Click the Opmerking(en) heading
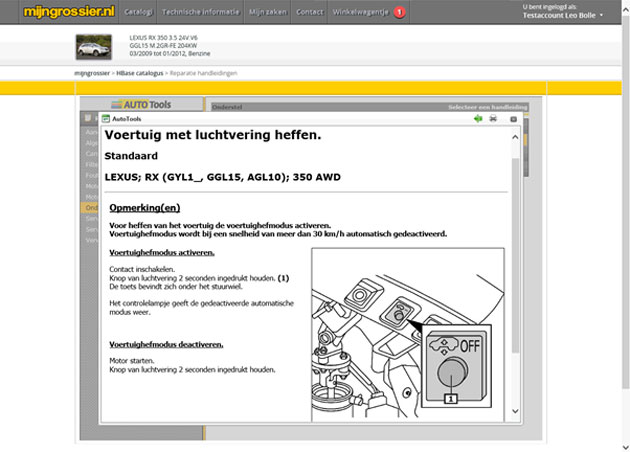630x452 pixels. 145,208
